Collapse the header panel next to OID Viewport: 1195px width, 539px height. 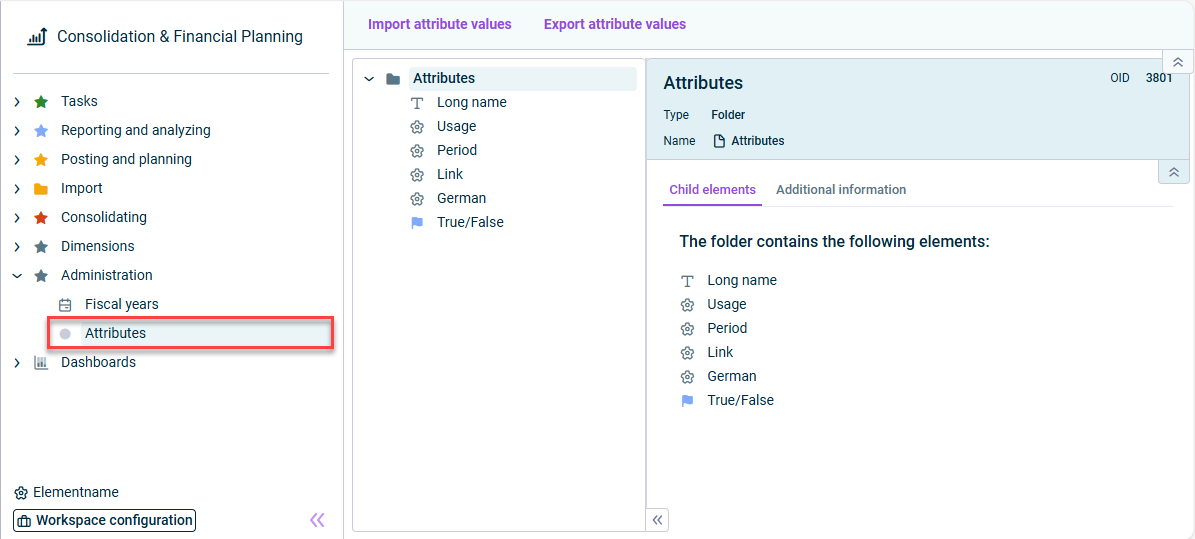[1177, 62]
